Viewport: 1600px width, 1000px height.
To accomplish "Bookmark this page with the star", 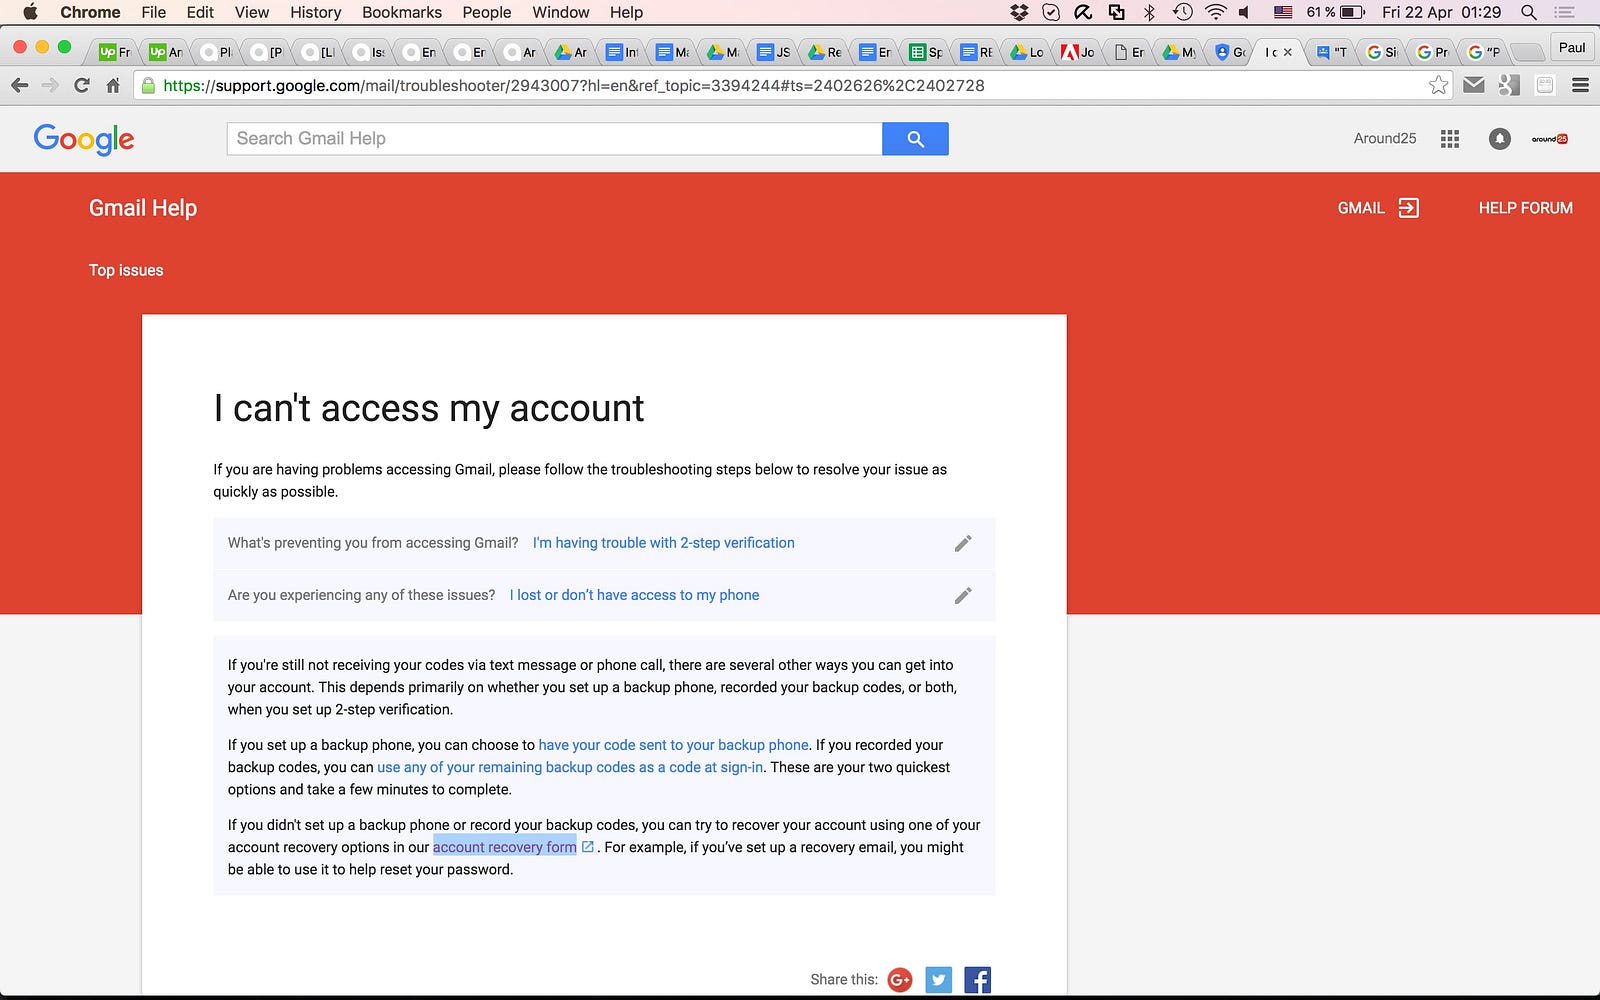I will pos(1438,86).
